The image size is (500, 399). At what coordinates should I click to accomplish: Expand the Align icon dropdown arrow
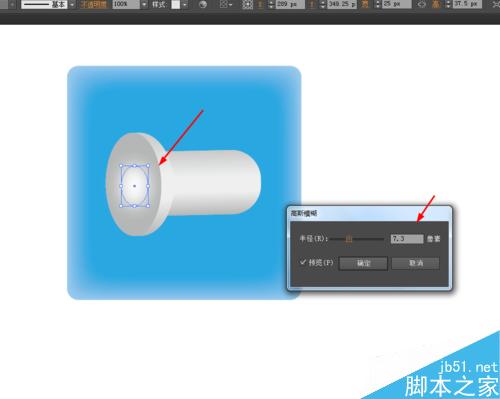pyautogui.click(x=230, y=5)
